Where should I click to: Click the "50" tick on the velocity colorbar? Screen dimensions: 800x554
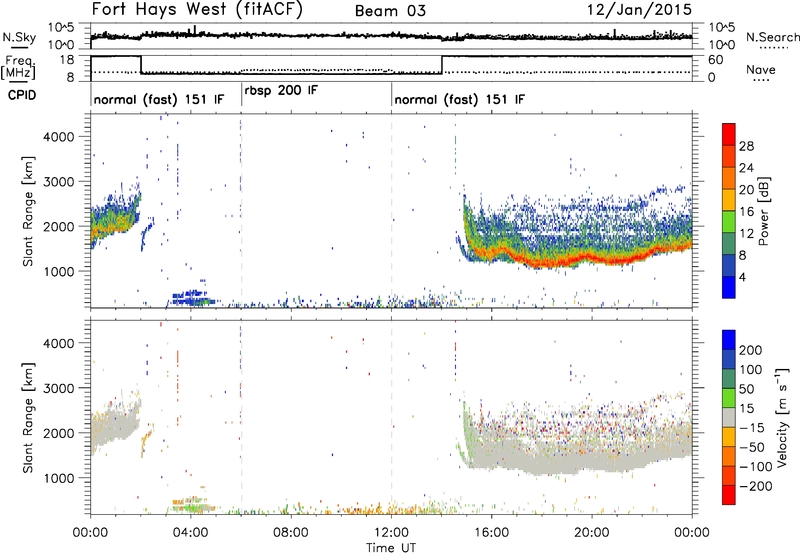[746, 389]
